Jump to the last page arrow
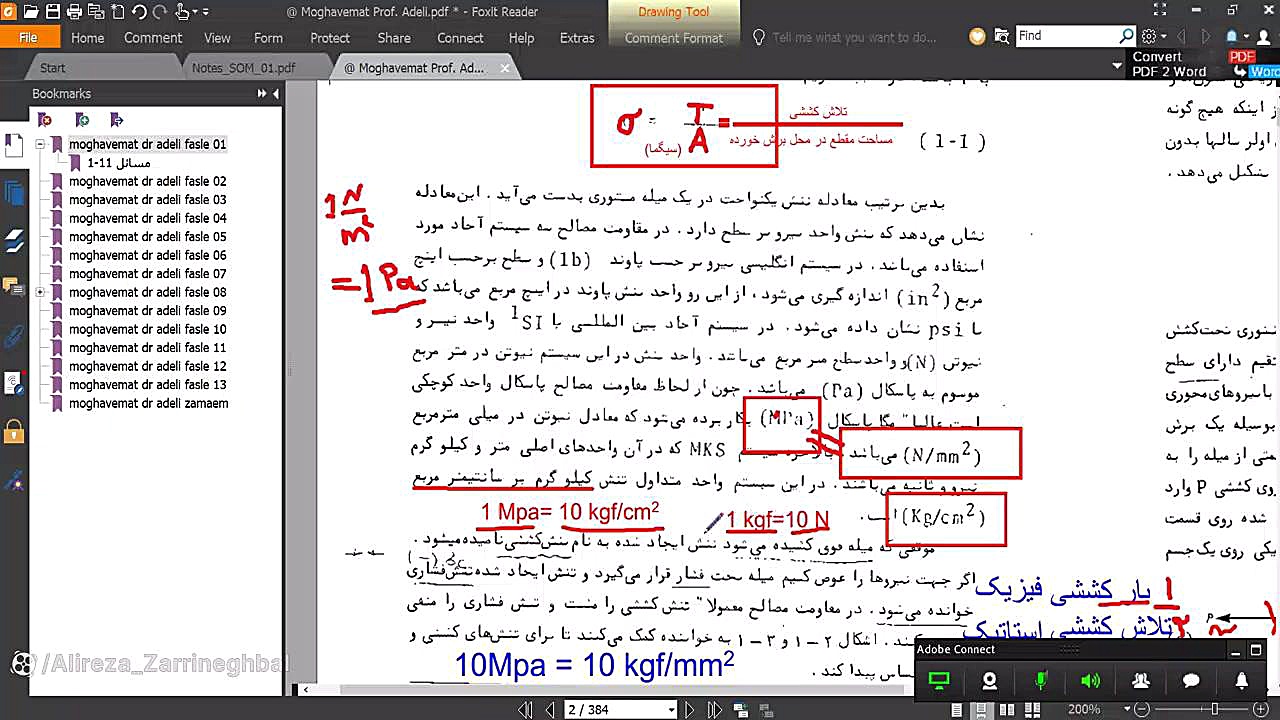The width and height of the screenshot is (1280, 720). (714, 709)
